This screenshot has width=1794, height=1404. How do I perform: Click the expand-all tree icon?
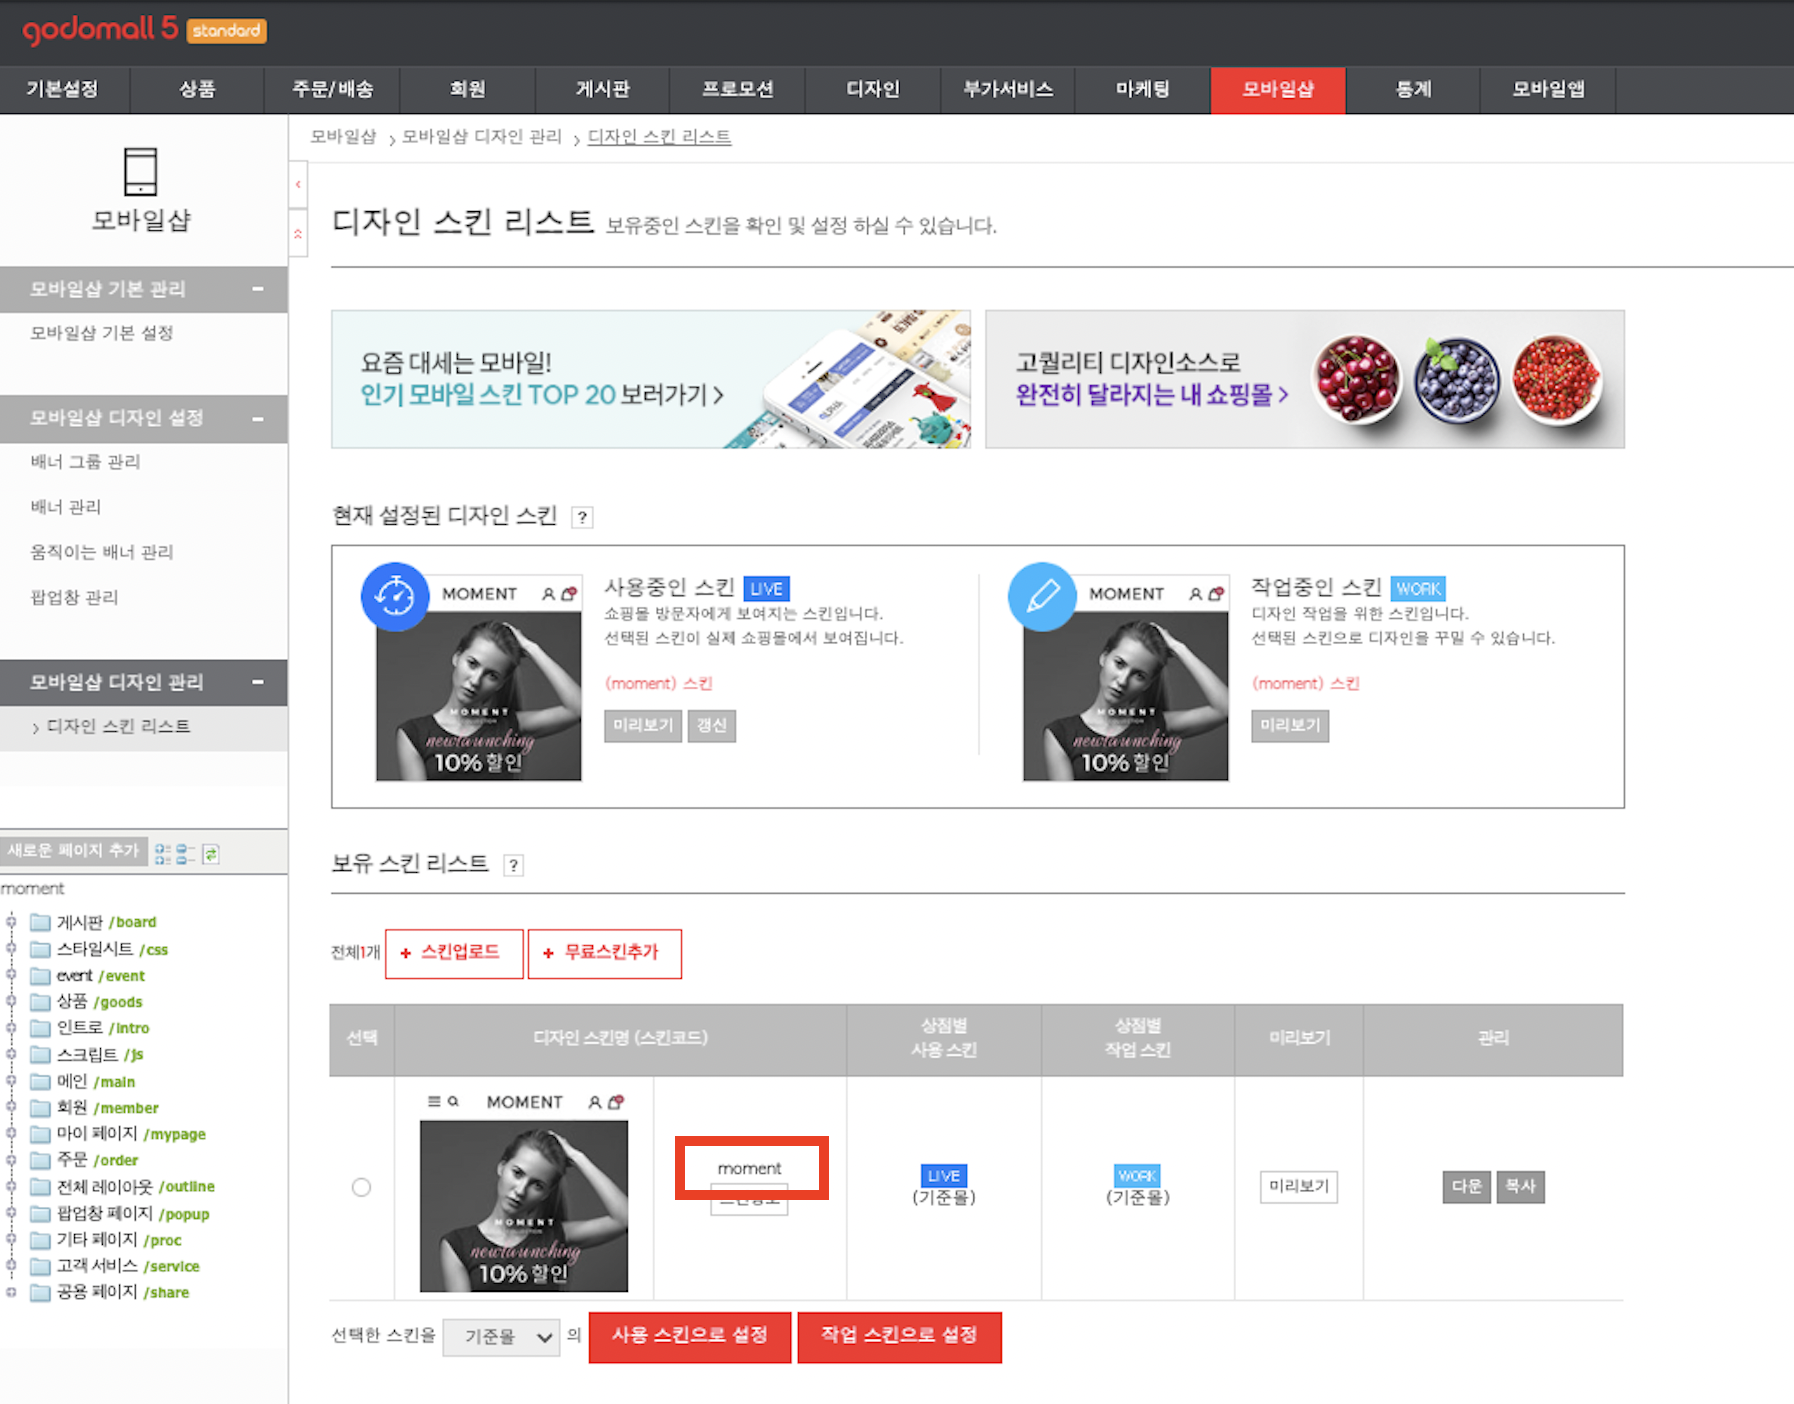(x=162, y=854)
